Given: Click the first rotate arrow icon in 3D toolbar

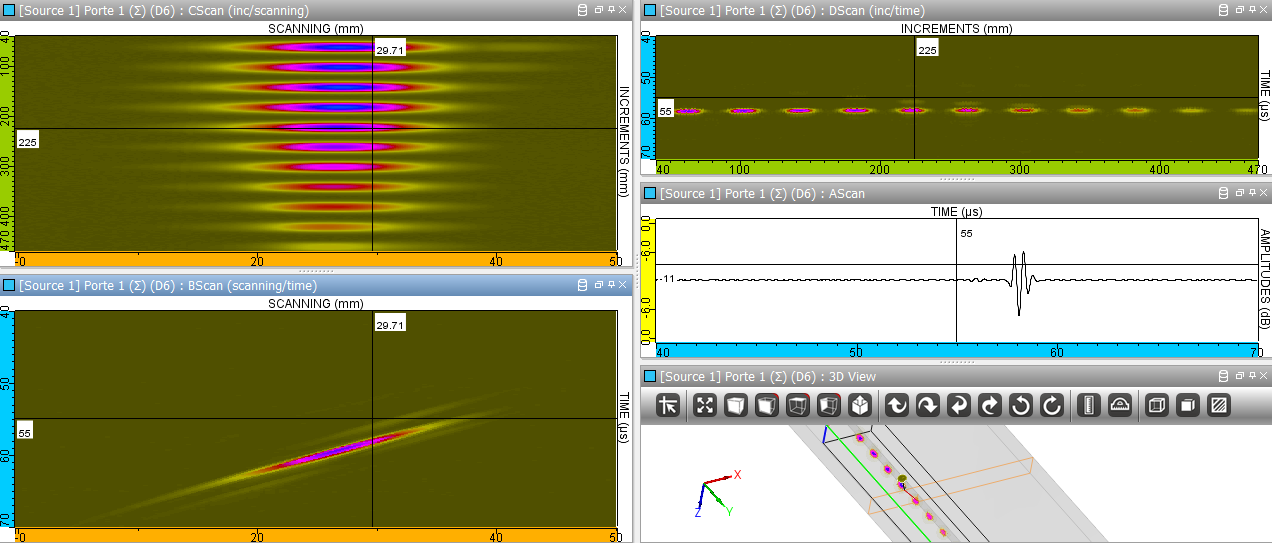Looking at the screenshot, I should 898,405.
